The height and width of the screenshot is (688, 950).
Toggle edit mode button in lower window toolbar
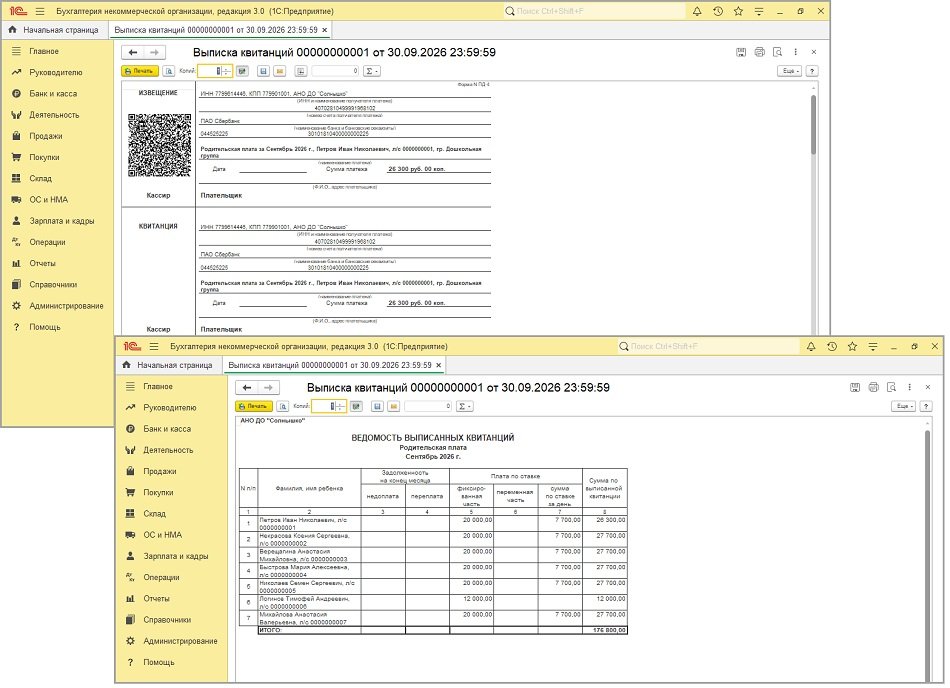click(356, 406)
